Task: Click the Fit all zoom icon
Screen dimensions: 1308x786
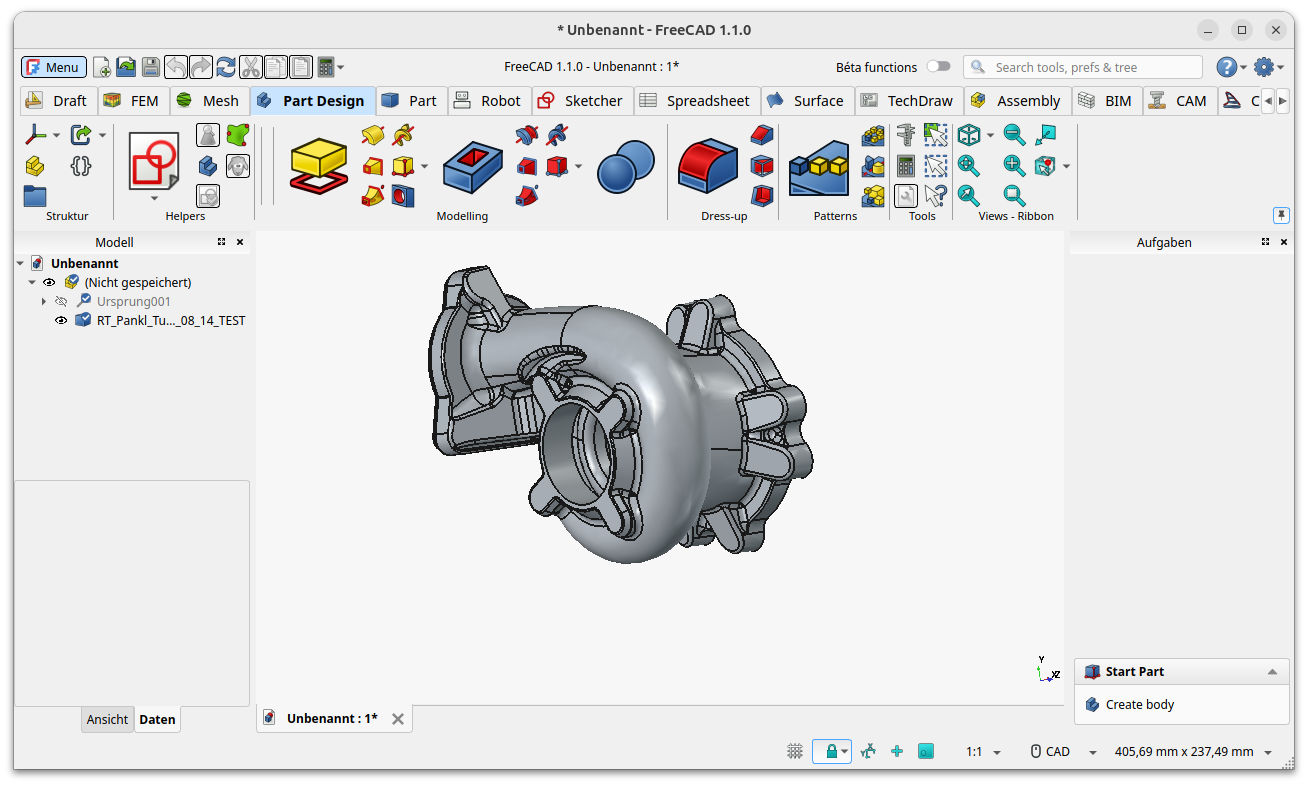Action: click(968, 165)
